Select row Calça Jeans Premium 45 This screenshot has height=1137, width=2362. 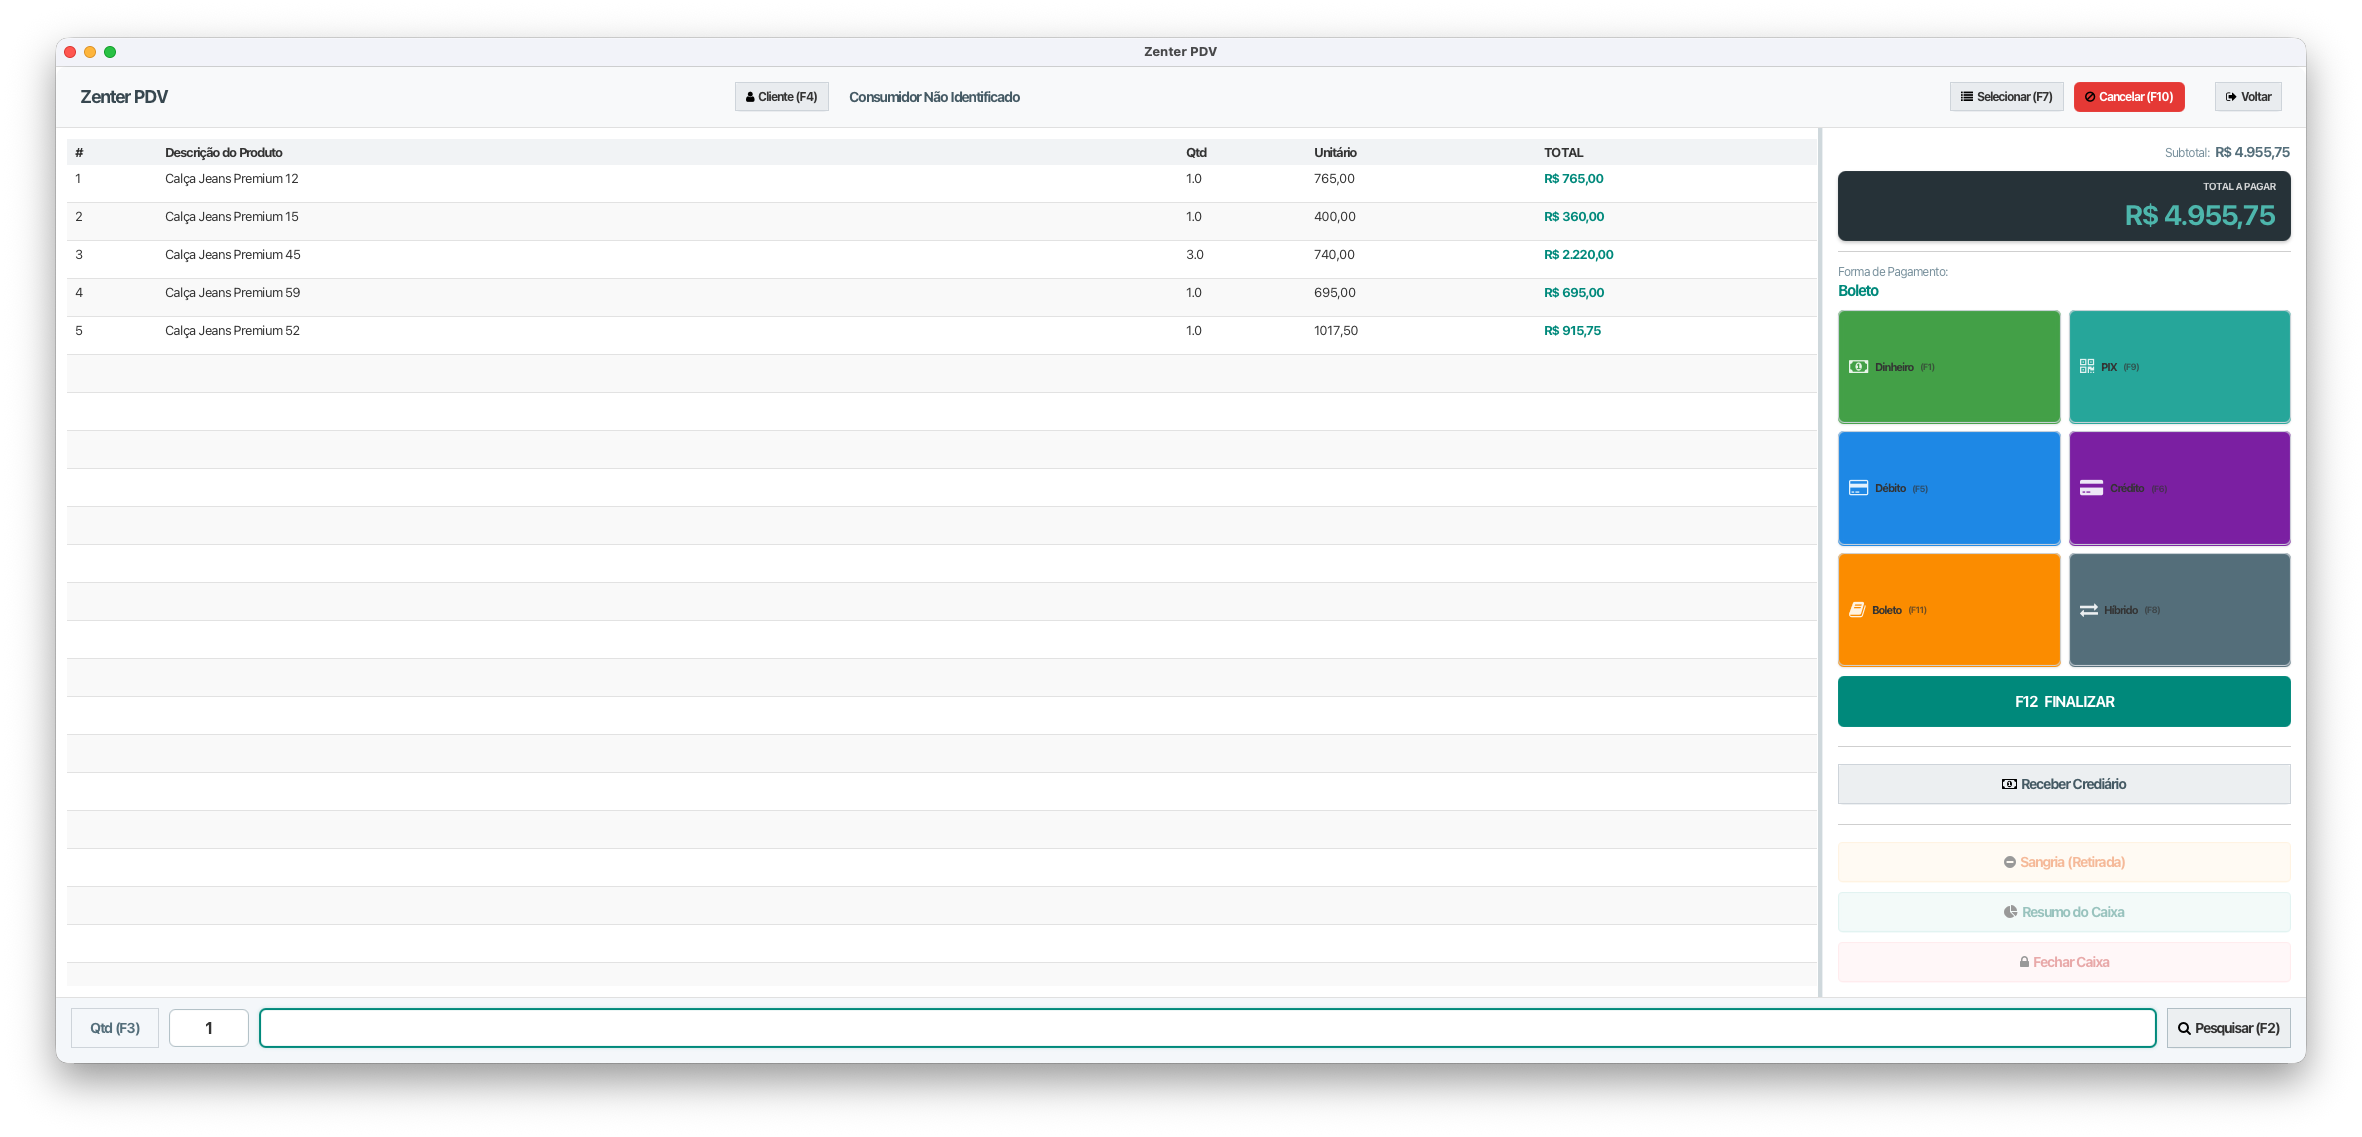(233, 255)
